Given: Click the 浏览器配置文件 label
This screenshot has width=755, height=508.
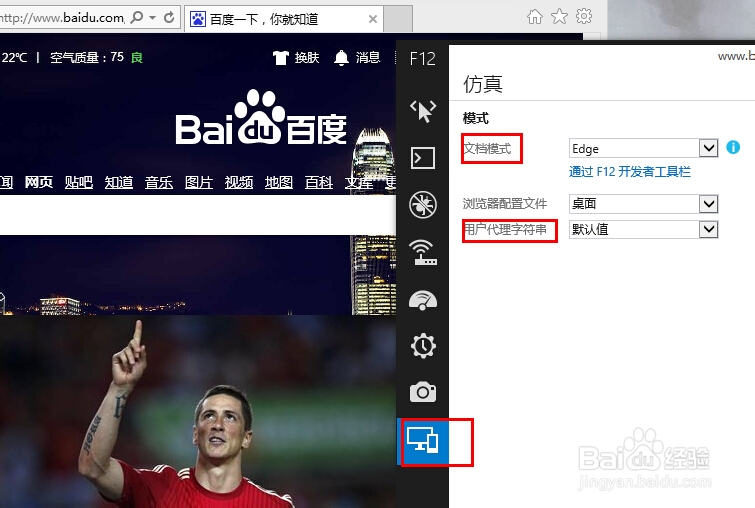Looking at the screenshot, I should click(505, 204).
